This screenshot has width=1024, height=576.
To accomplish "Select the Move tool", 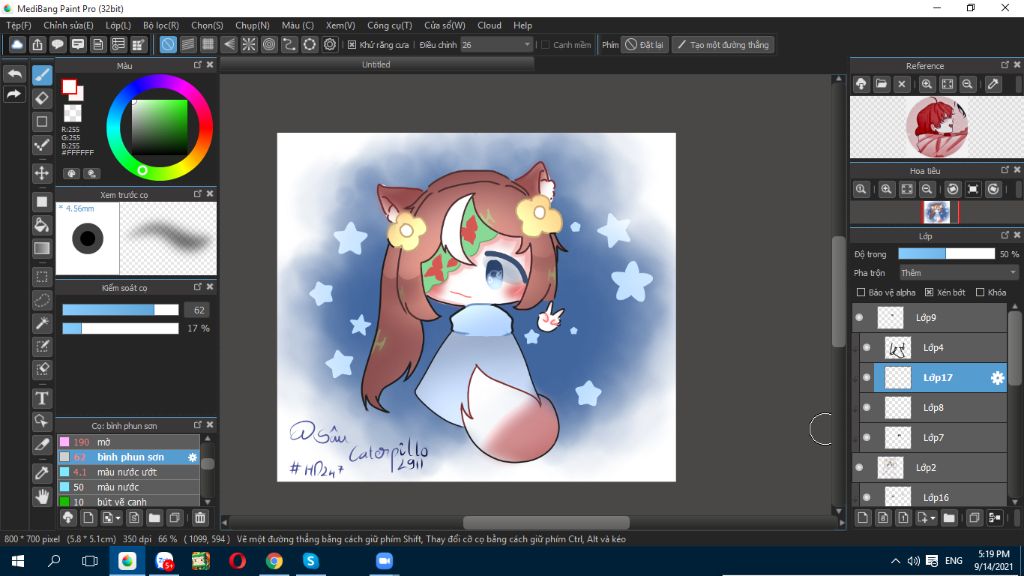I will pos(42,173).
